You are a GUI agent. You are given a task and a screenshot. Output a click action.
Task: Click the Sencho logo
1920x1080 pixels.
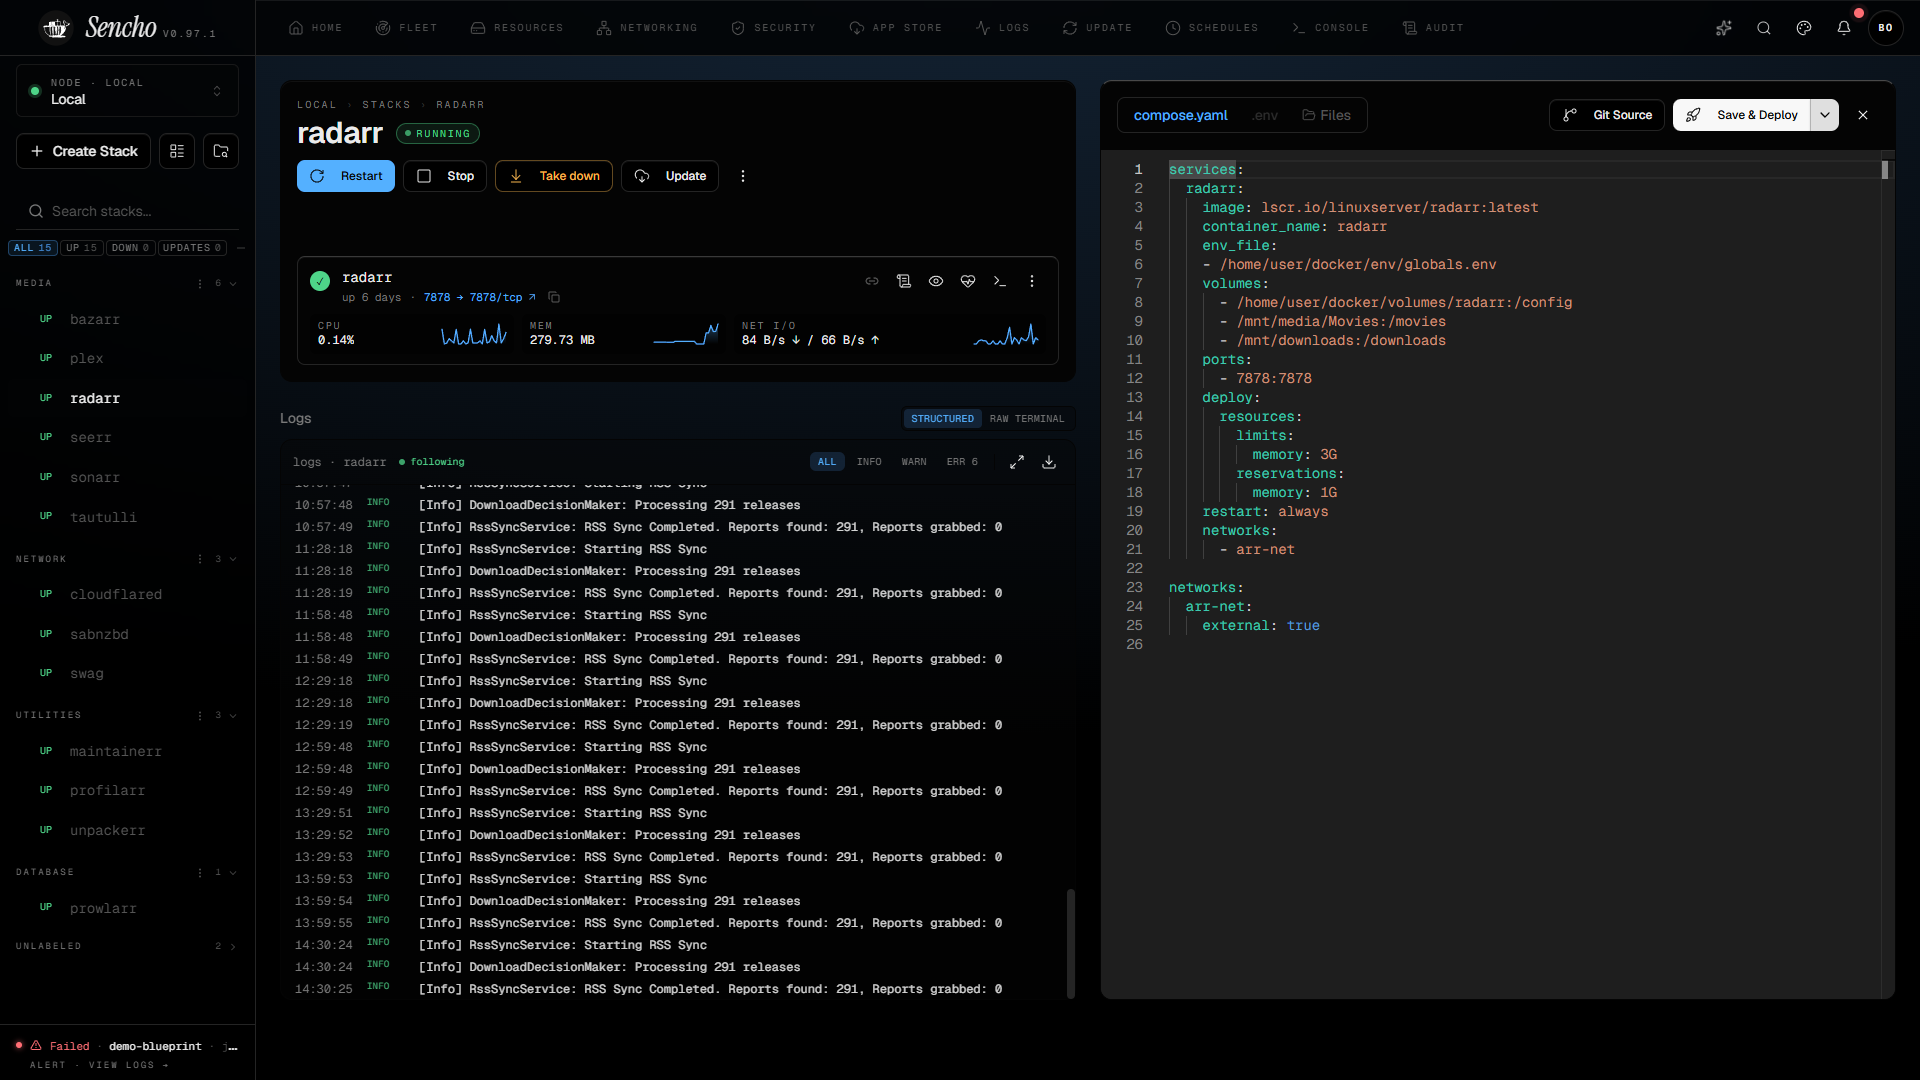(57, 28)
